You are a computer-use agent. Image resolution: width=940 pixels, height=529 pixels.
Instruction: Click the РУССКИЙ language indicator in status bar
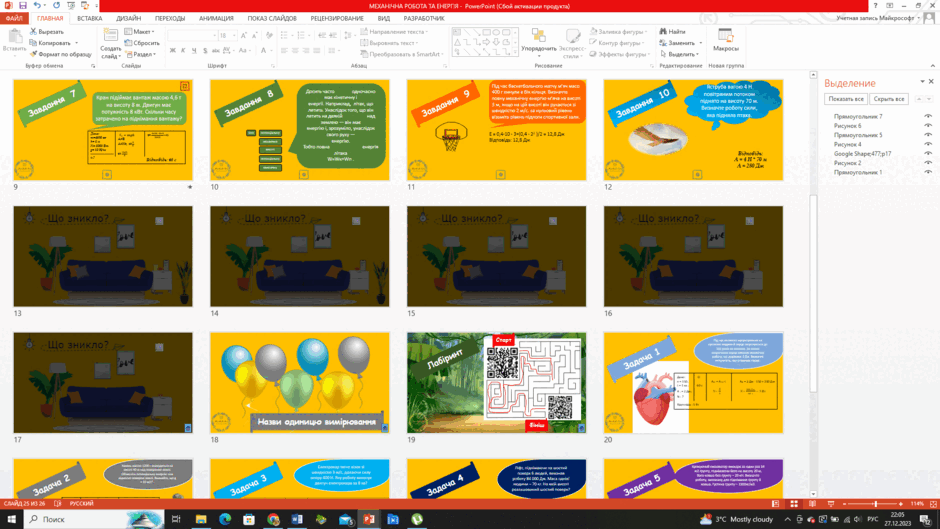point(82,504)
